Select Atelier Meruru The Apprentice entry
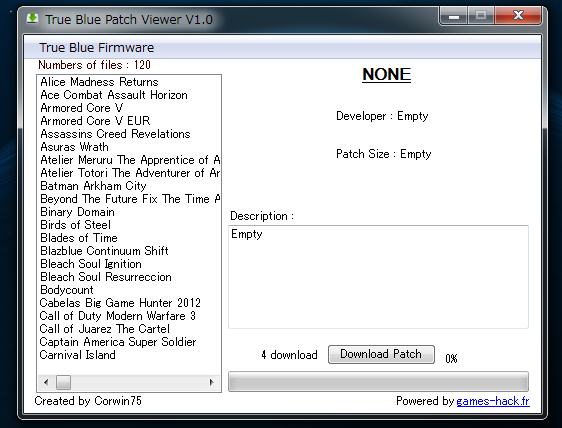The image size is (562, 428). 130,160
